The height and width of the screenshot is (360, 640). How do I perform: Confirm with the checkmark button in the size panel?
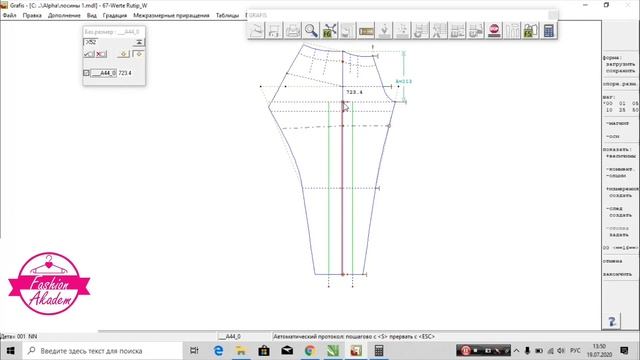coord(89,54)
